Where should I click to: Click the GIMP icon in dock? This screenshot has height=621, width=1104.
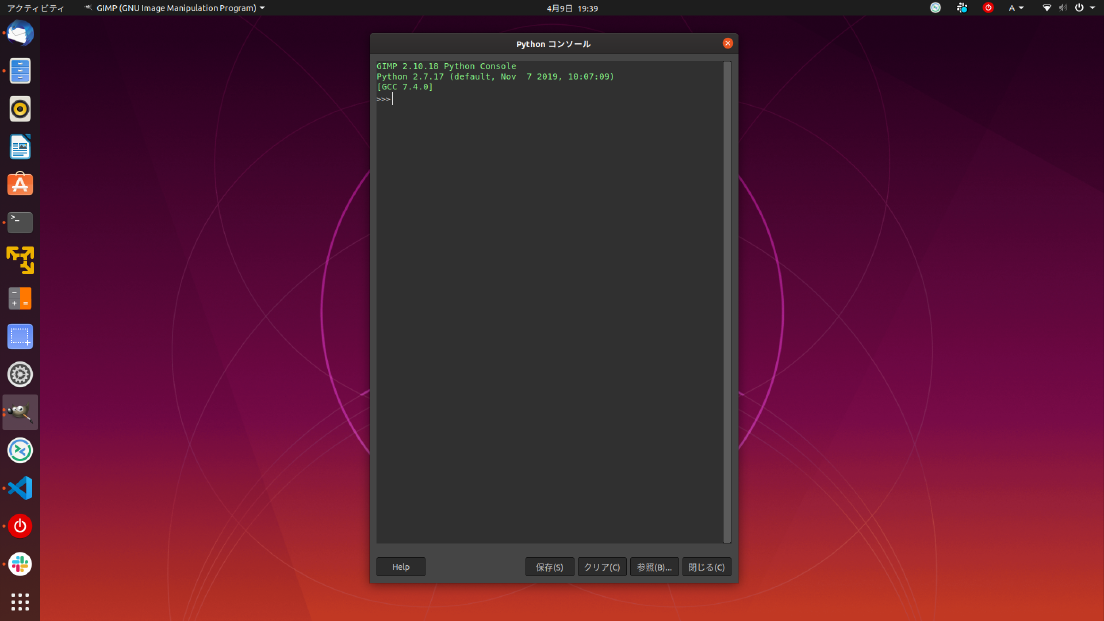(20, 413)
